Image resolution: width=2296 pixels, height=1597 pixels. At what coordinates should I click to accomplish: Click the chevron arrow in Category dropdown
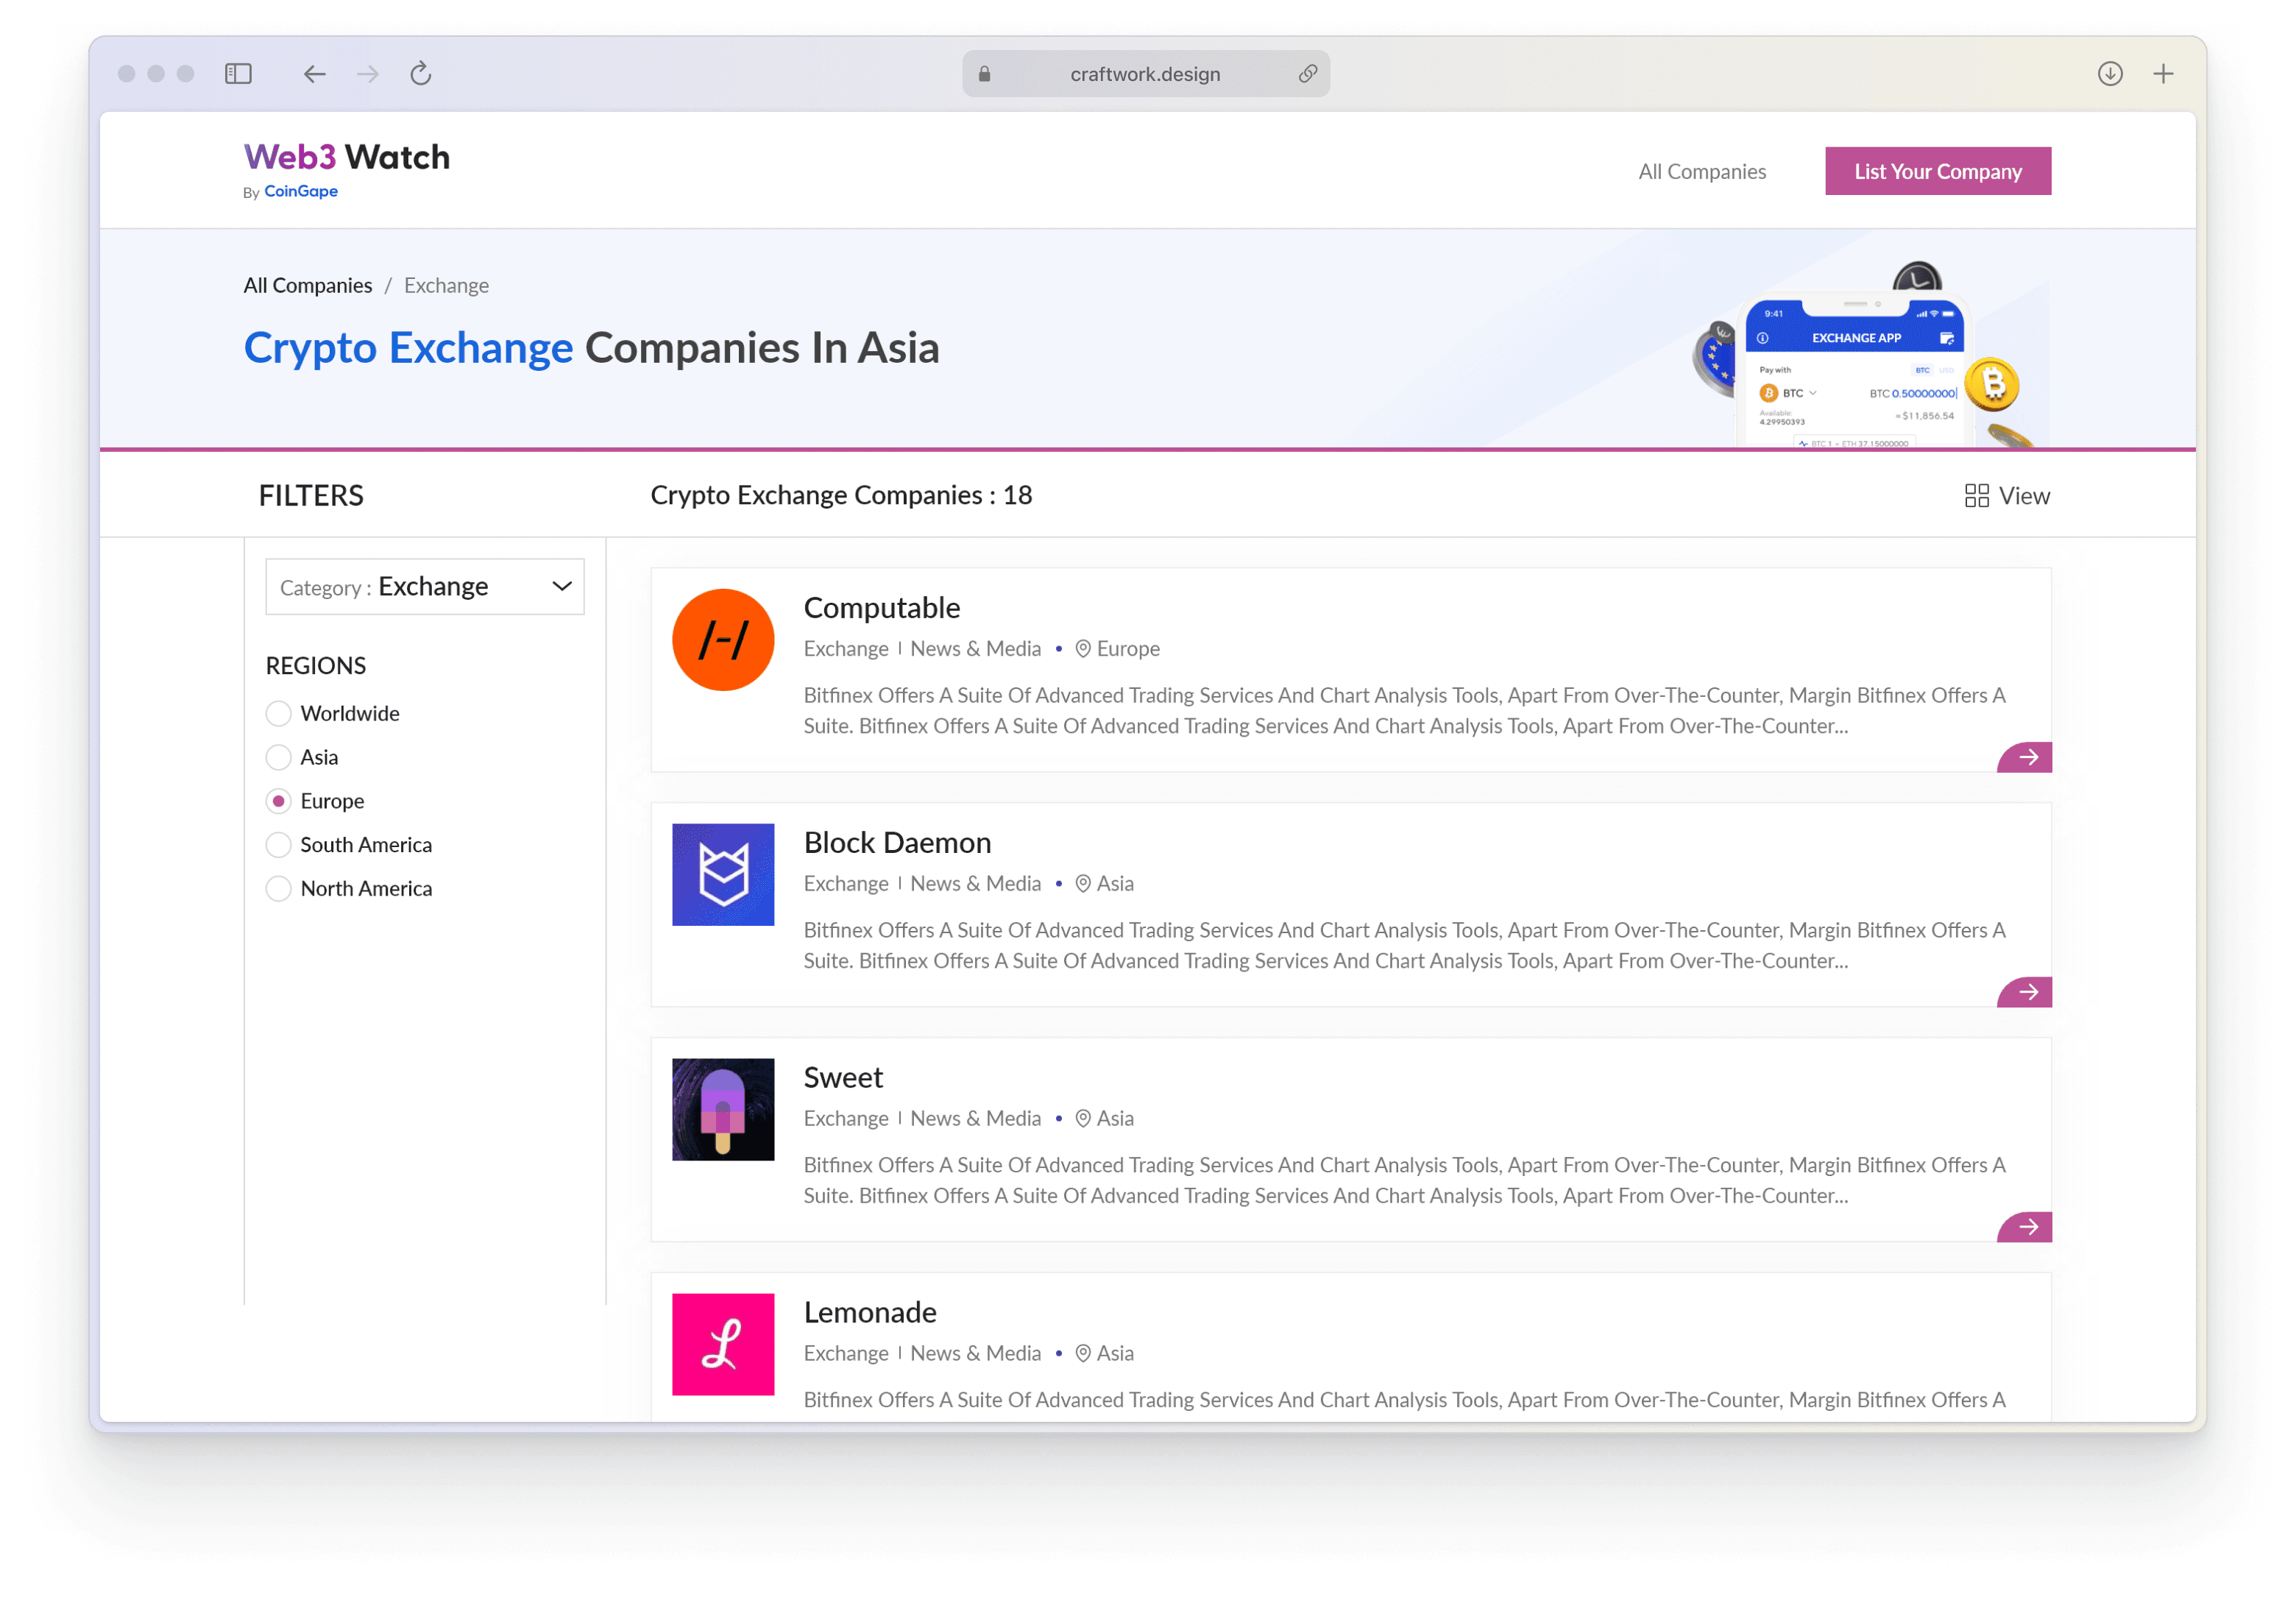(562, 587)
